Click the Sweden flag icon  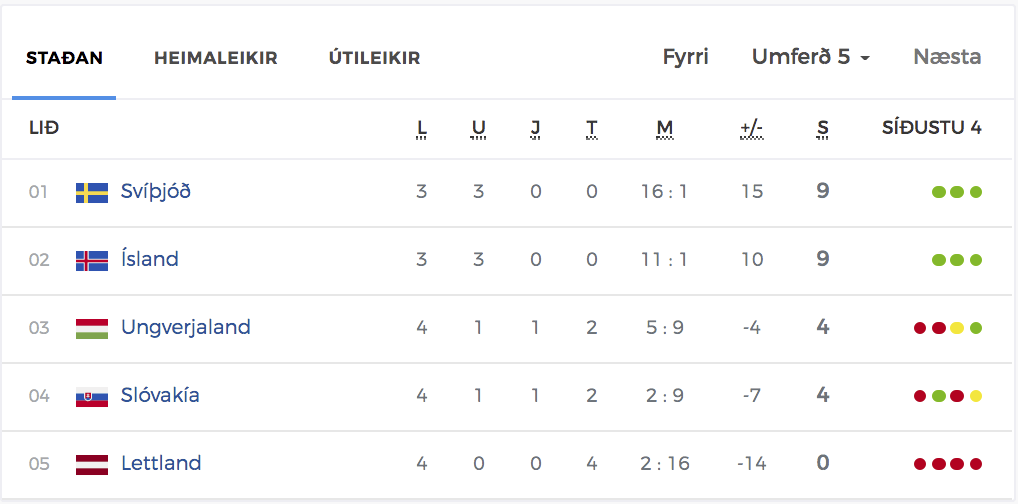[x=92, y=192]
